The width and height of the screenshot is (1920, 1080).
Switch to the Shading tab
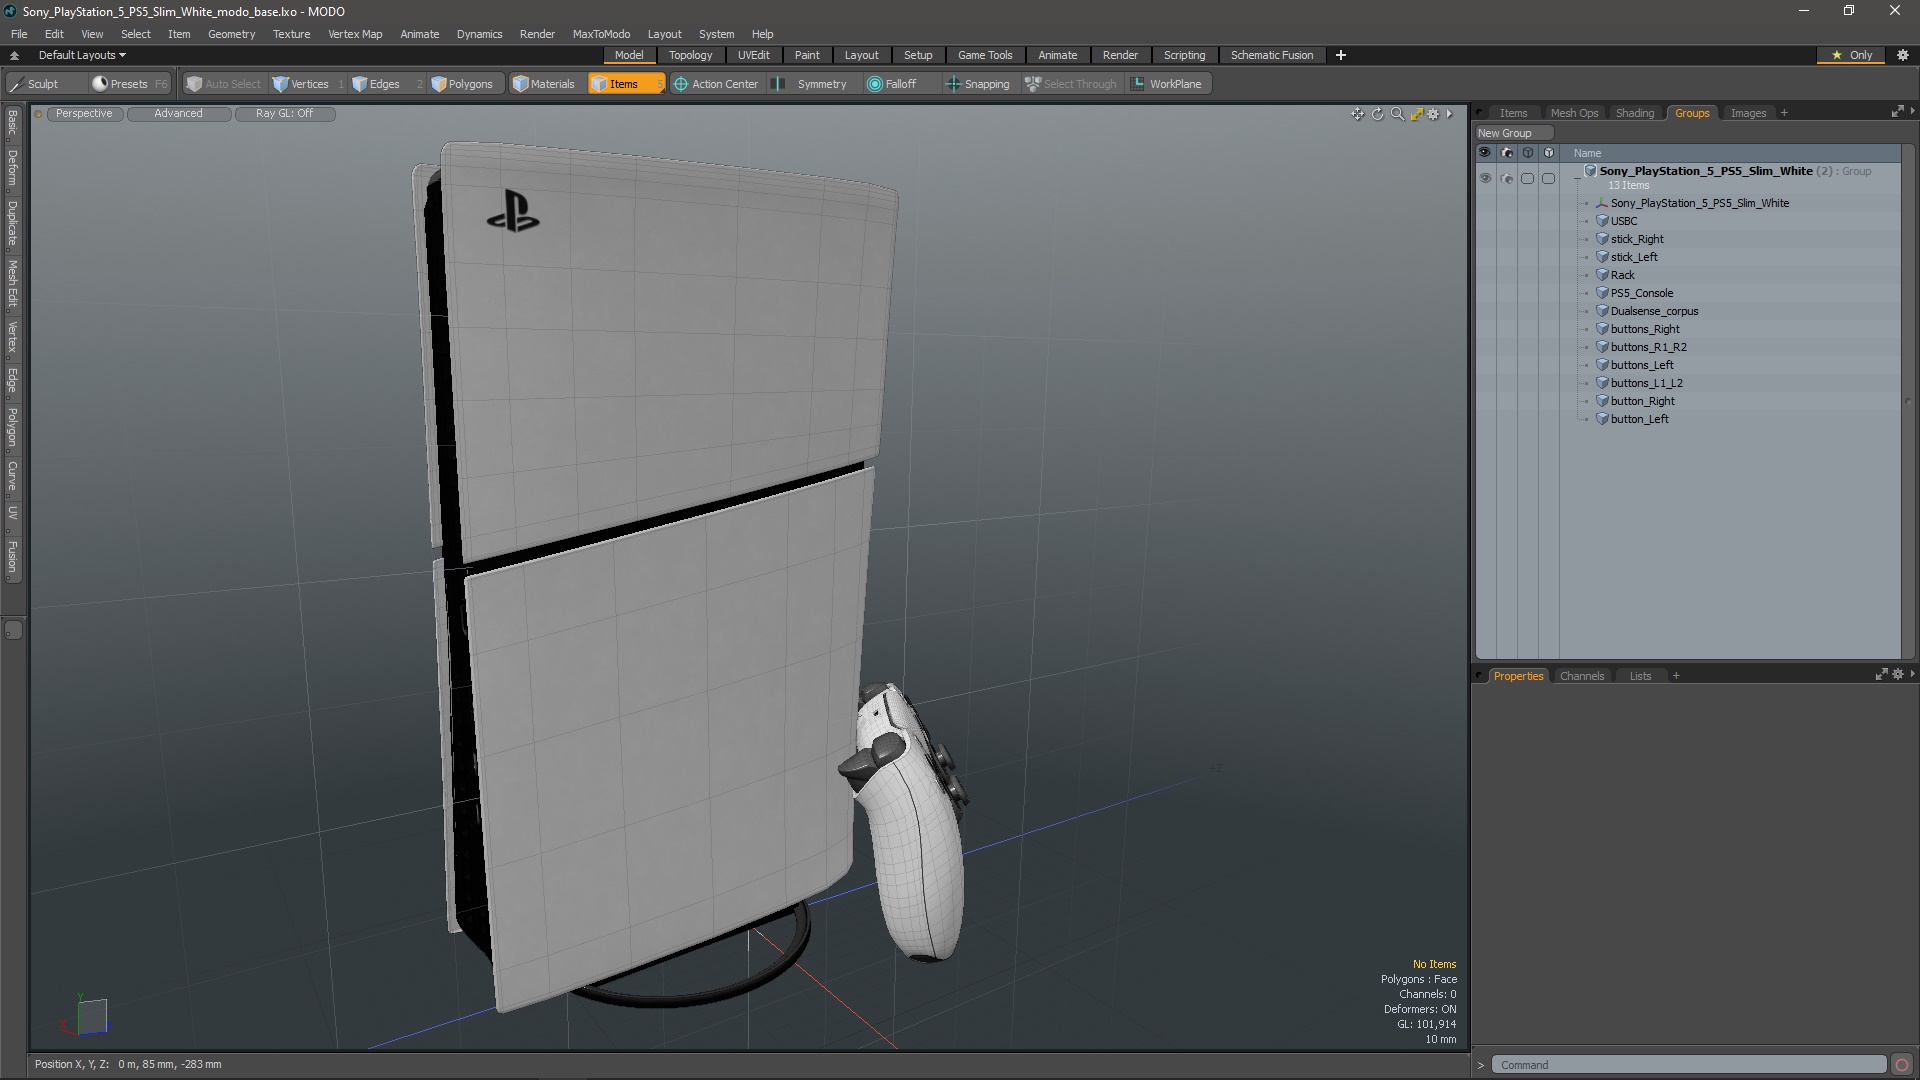coord(1635,113)
